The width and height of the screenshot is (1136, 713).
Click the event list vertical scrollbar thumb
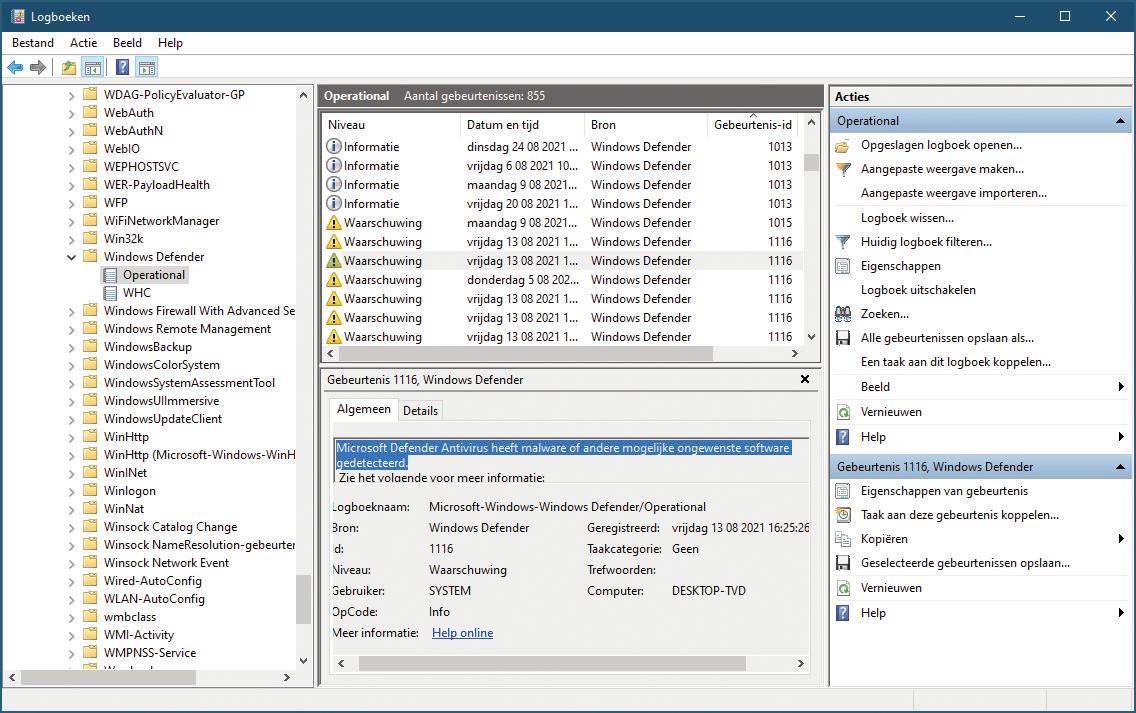(811, 162)
